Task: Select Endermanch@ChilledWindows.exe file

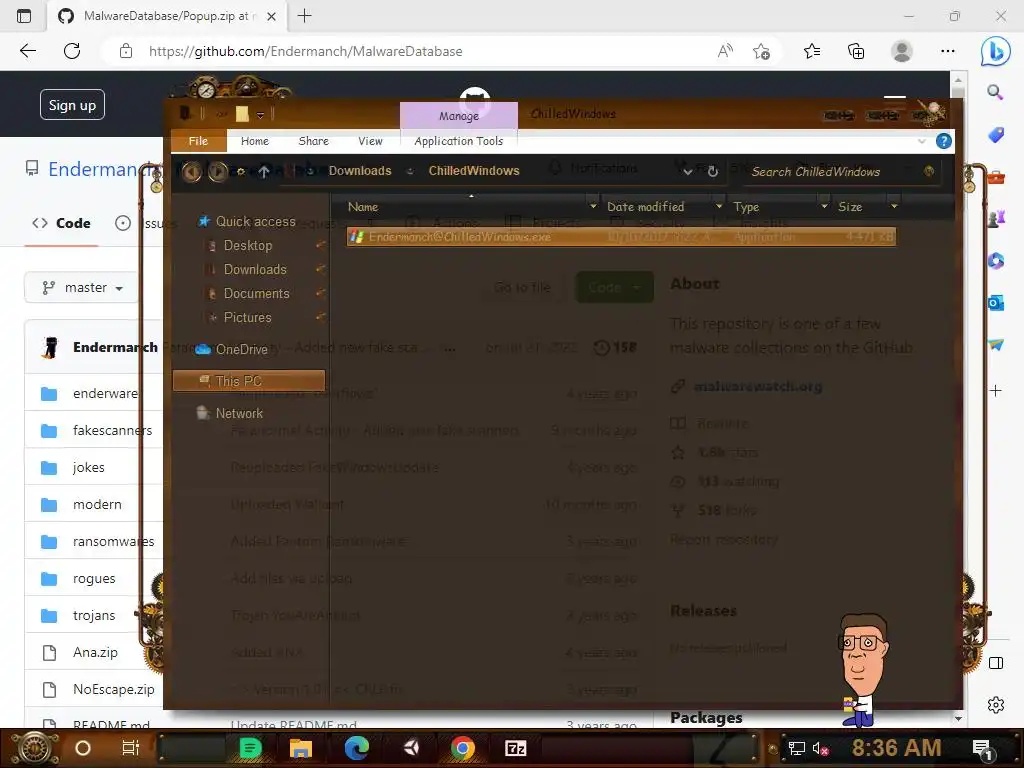Action: pos(621,237)
